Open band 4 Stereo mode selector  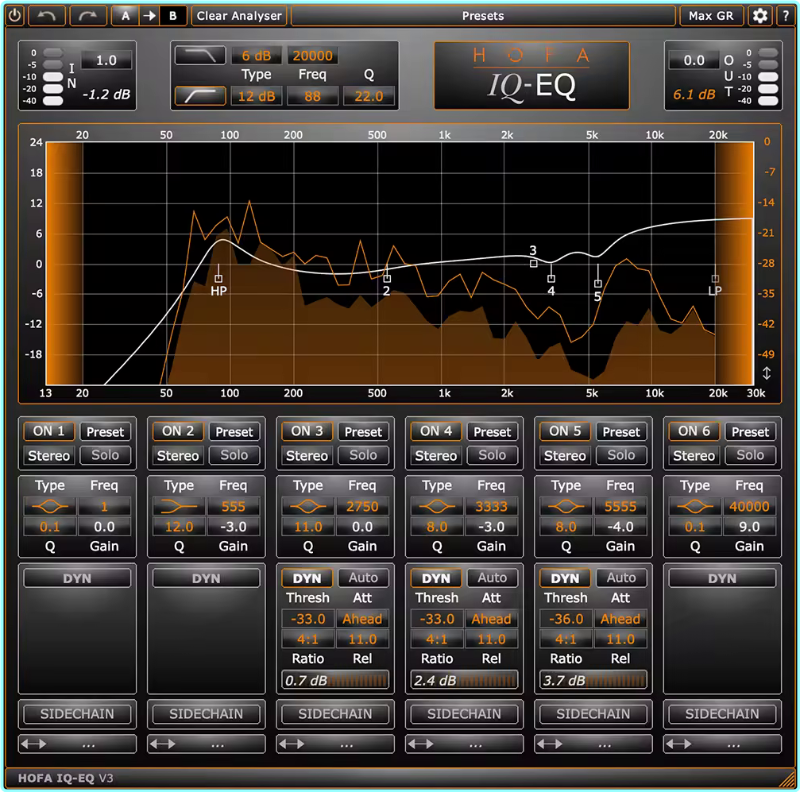coord(436,455)
